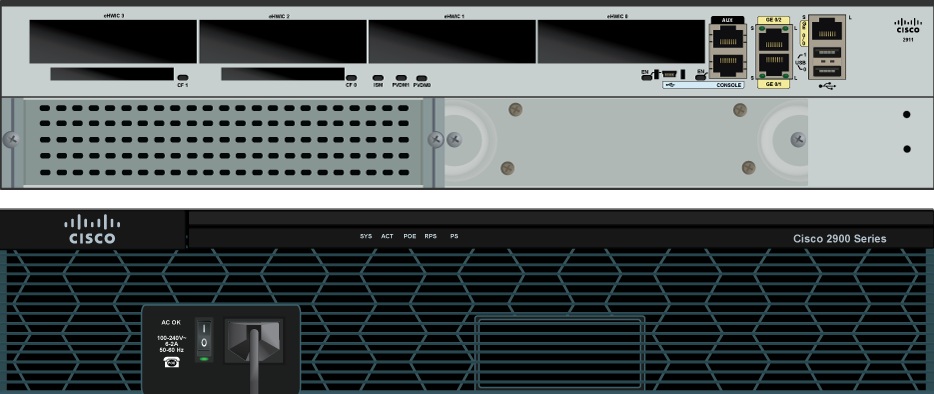Select the mini-USB console port
Screen dimensions: 934x394
pos(670,74)
